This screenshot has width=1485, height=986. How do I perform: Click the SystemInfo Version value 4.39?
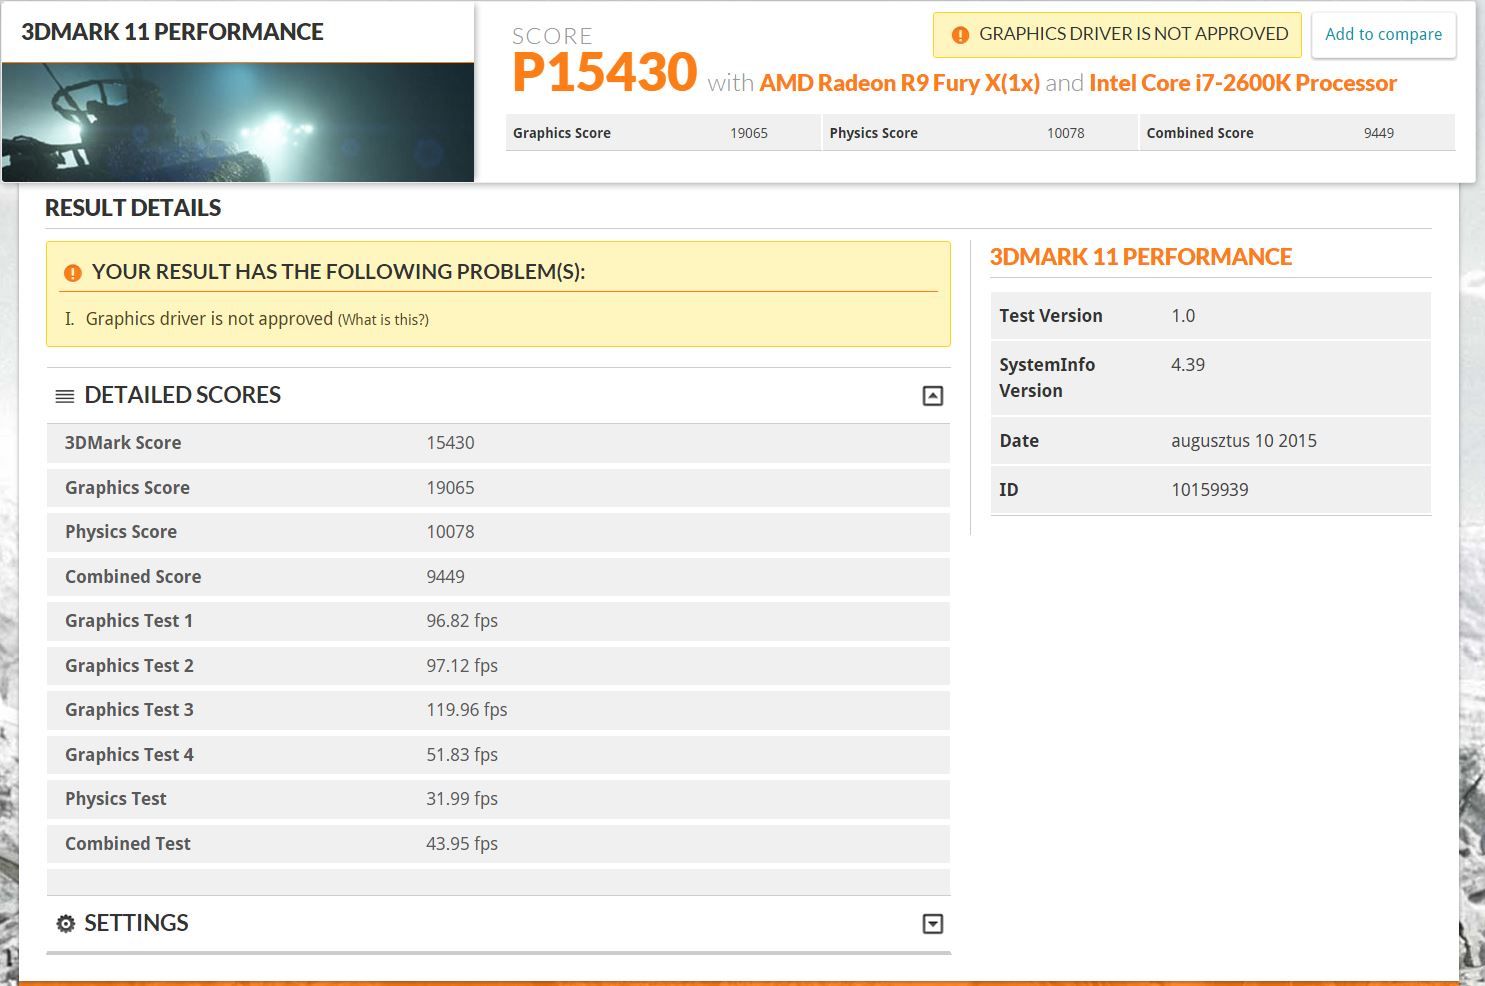[1188, 365]
